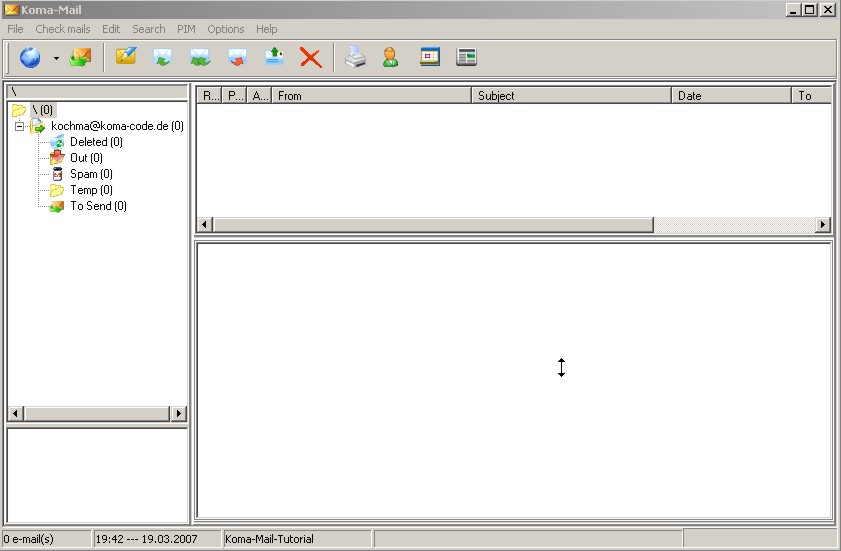
Task: Sort by the P... column header
Action: [235, 95]
